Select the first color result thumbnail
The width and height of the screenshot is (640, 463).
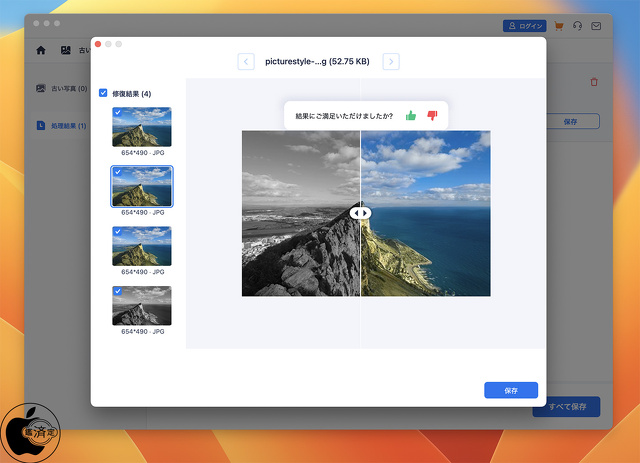pos(142,127)
